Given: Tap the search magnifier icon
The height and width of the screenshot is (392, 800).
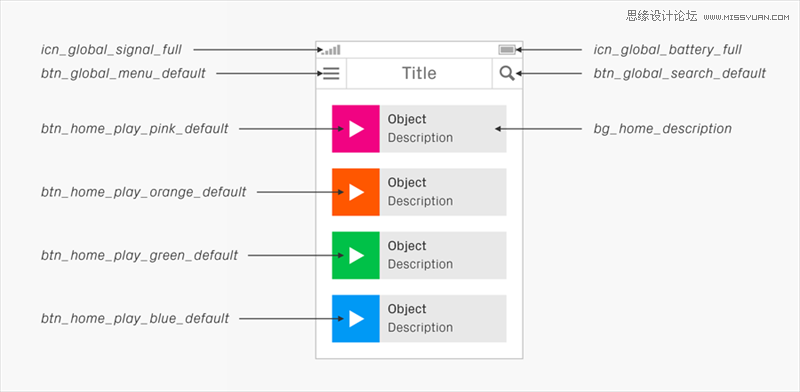Looking at the screenshot, I should click(x=507, y=74).
